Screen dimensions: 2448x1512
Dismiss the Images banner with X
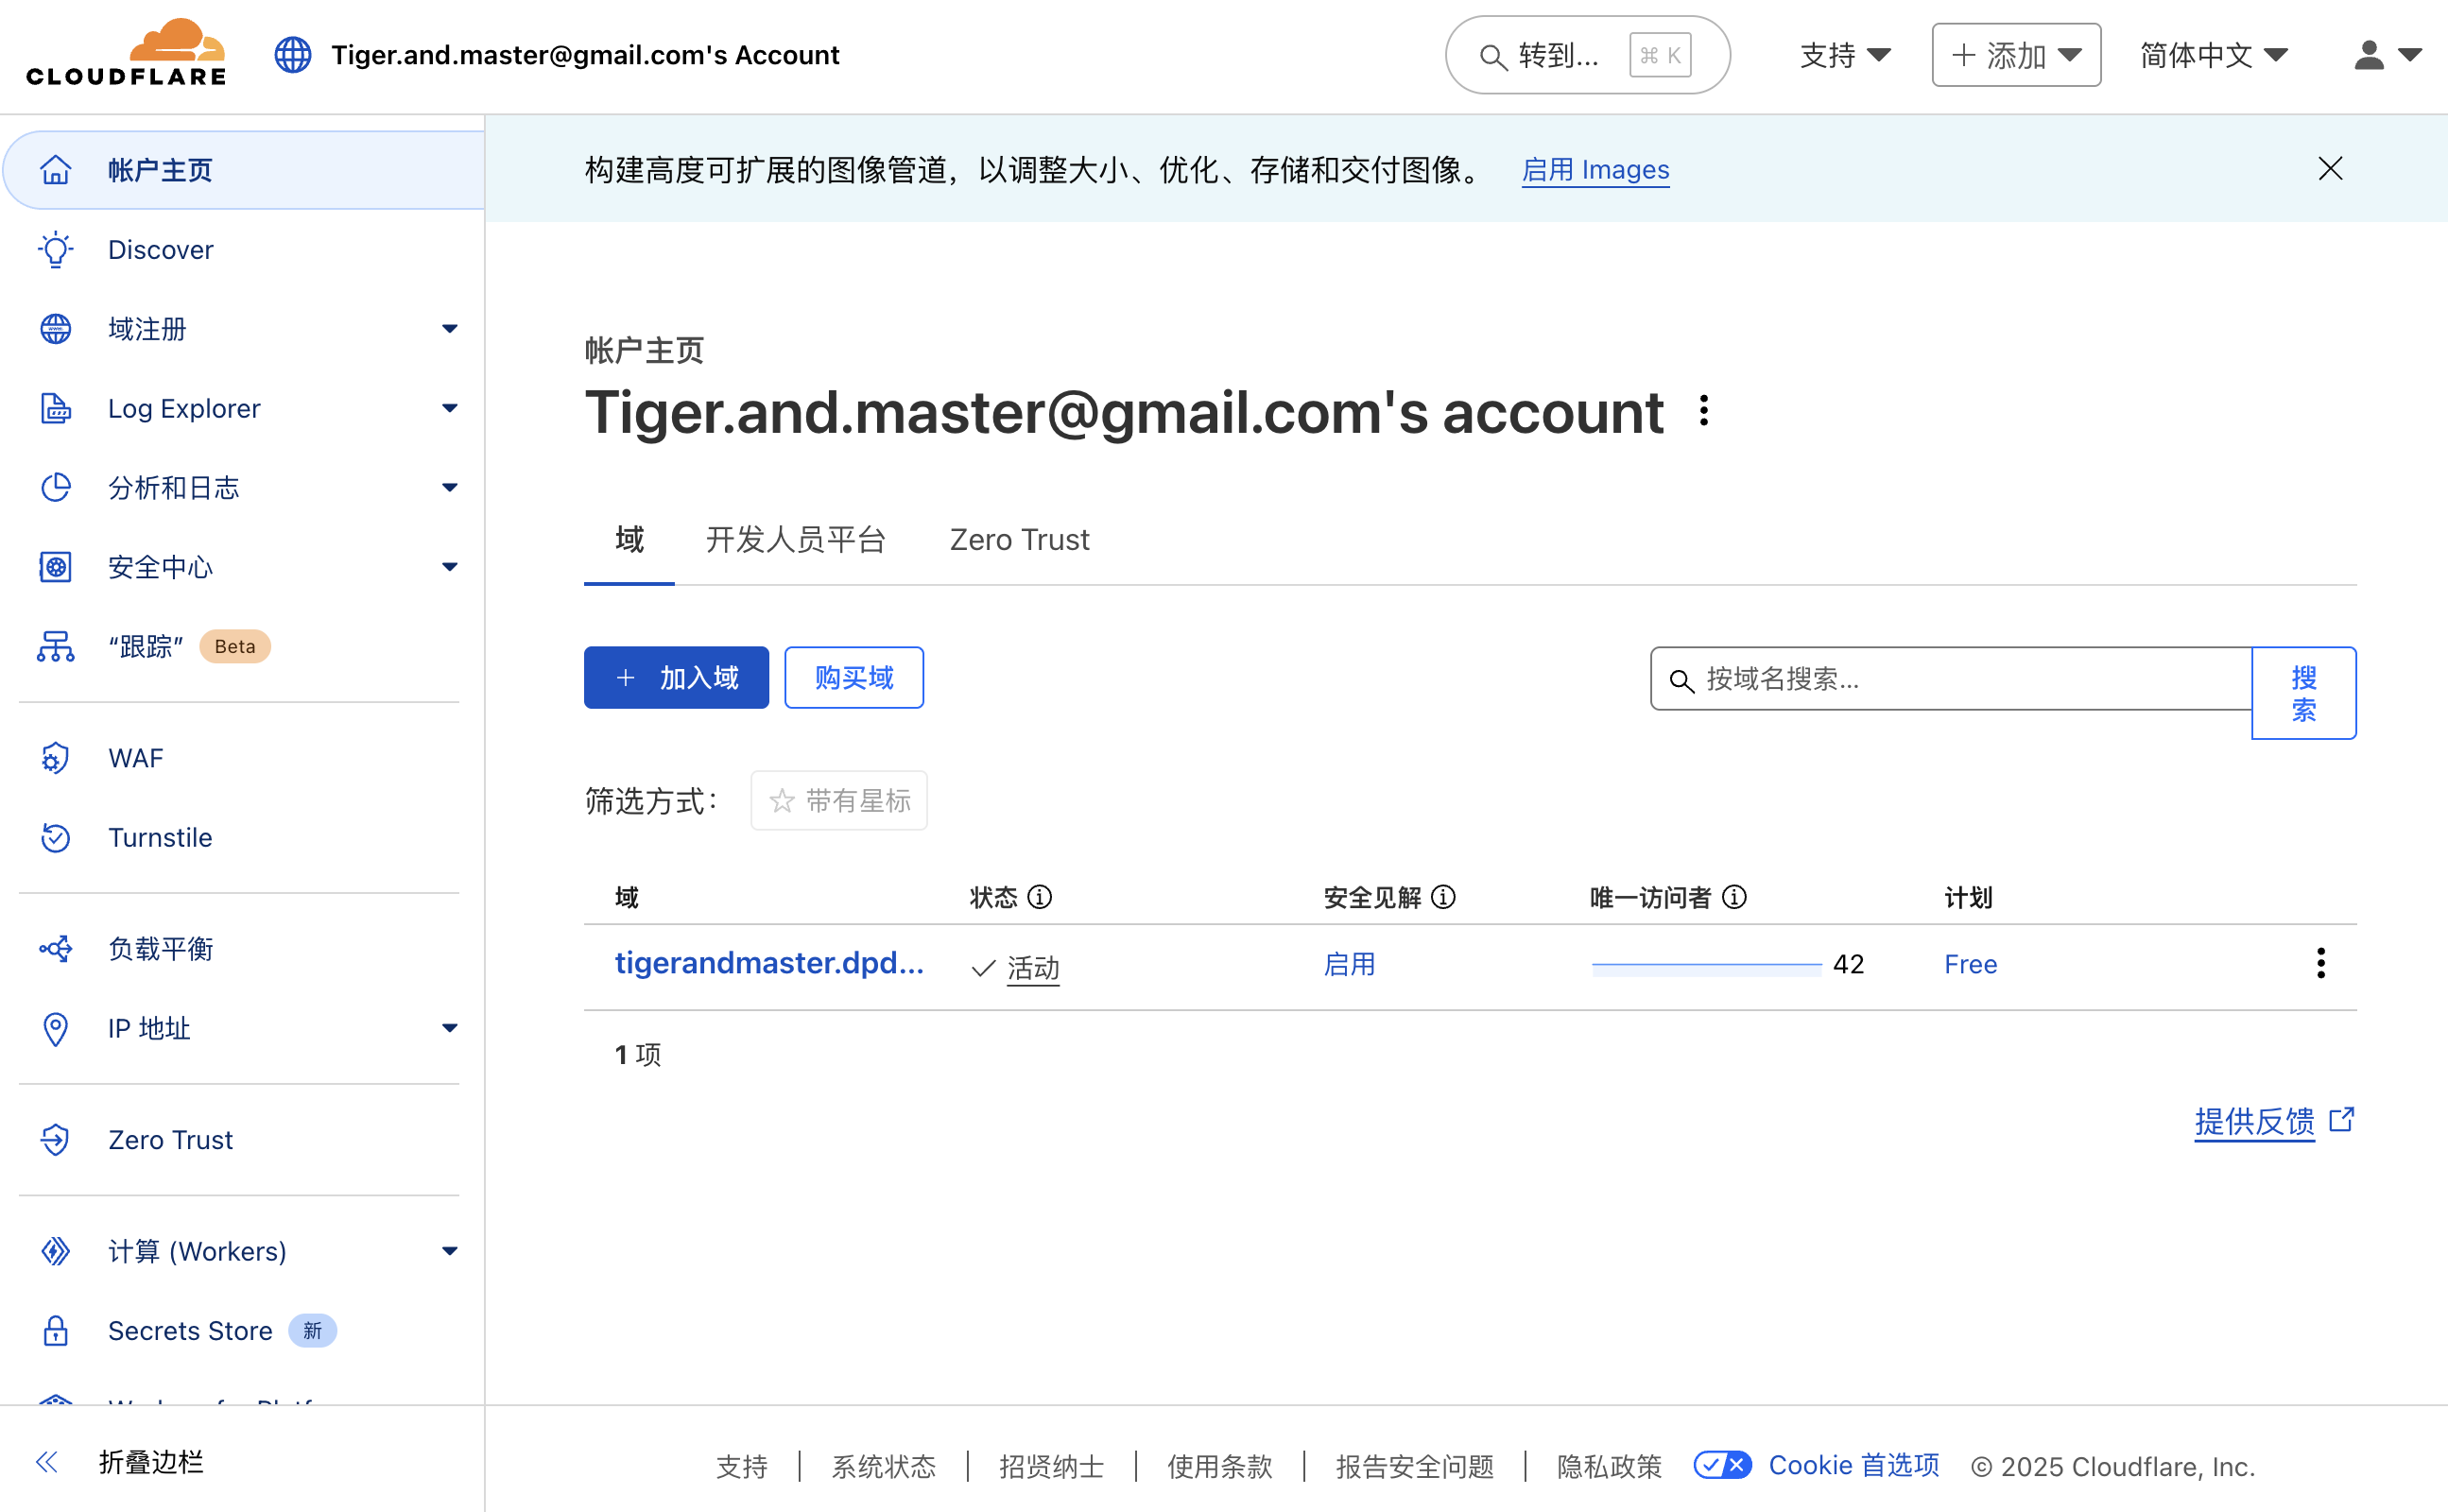[x=2330, y=169]
